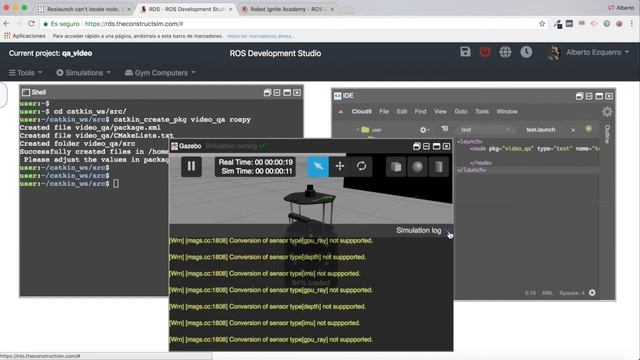Open the Outline side panel in the IDE
Viewport: 640px width, 360px height.
pyautogui.click(x=607, y=134)
